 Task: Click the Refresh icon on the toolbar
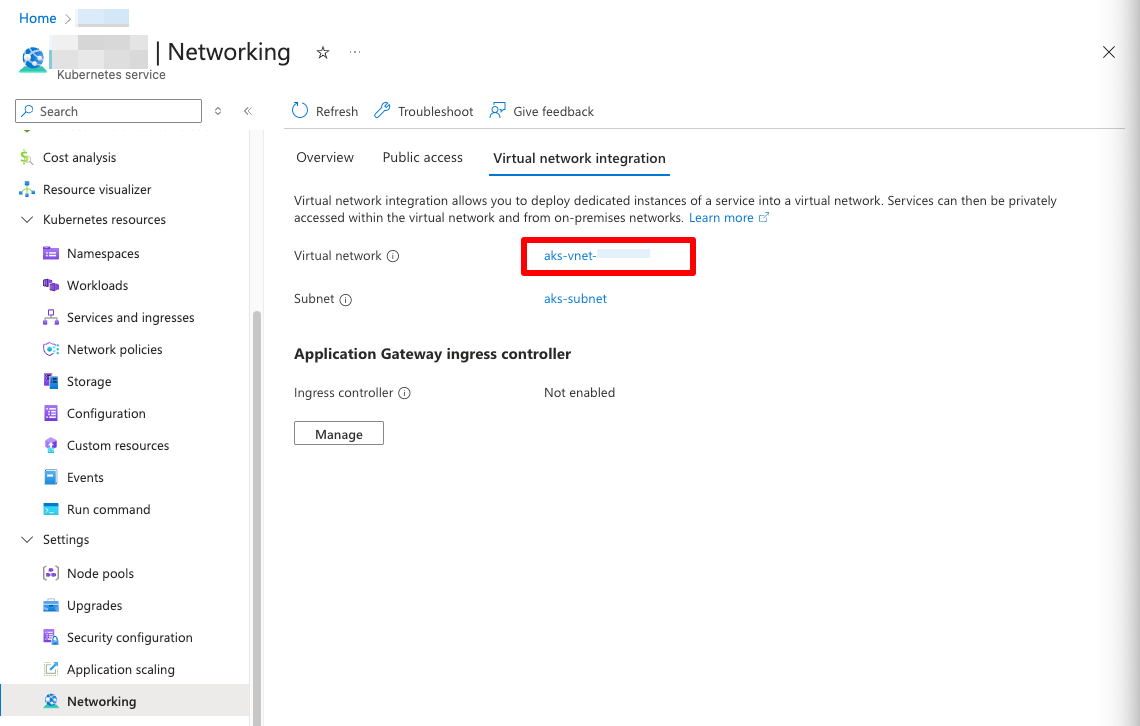point(299,111)
